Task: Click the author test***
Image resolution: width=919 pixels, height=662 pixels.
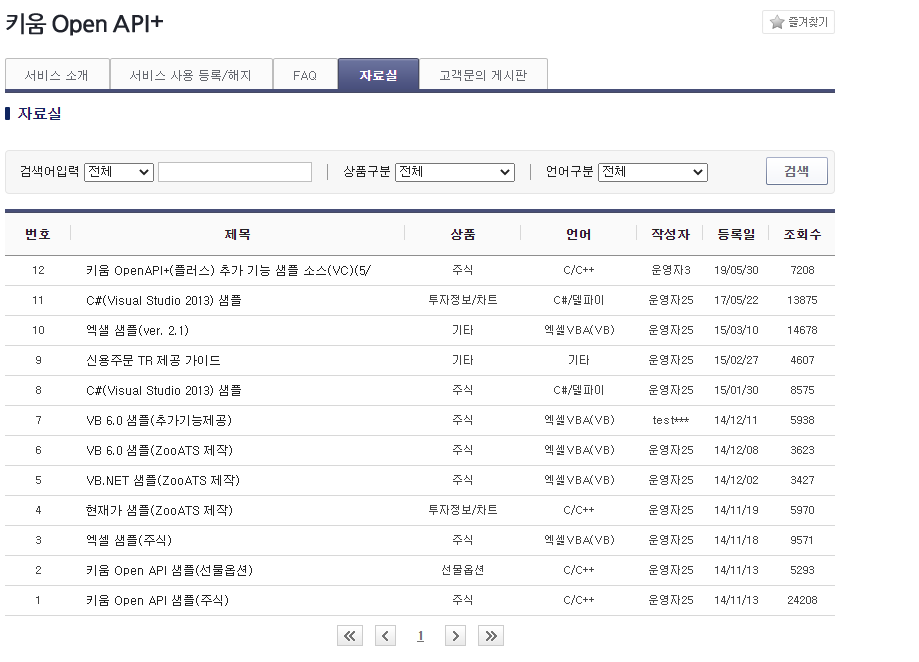Action: point(670,421)
